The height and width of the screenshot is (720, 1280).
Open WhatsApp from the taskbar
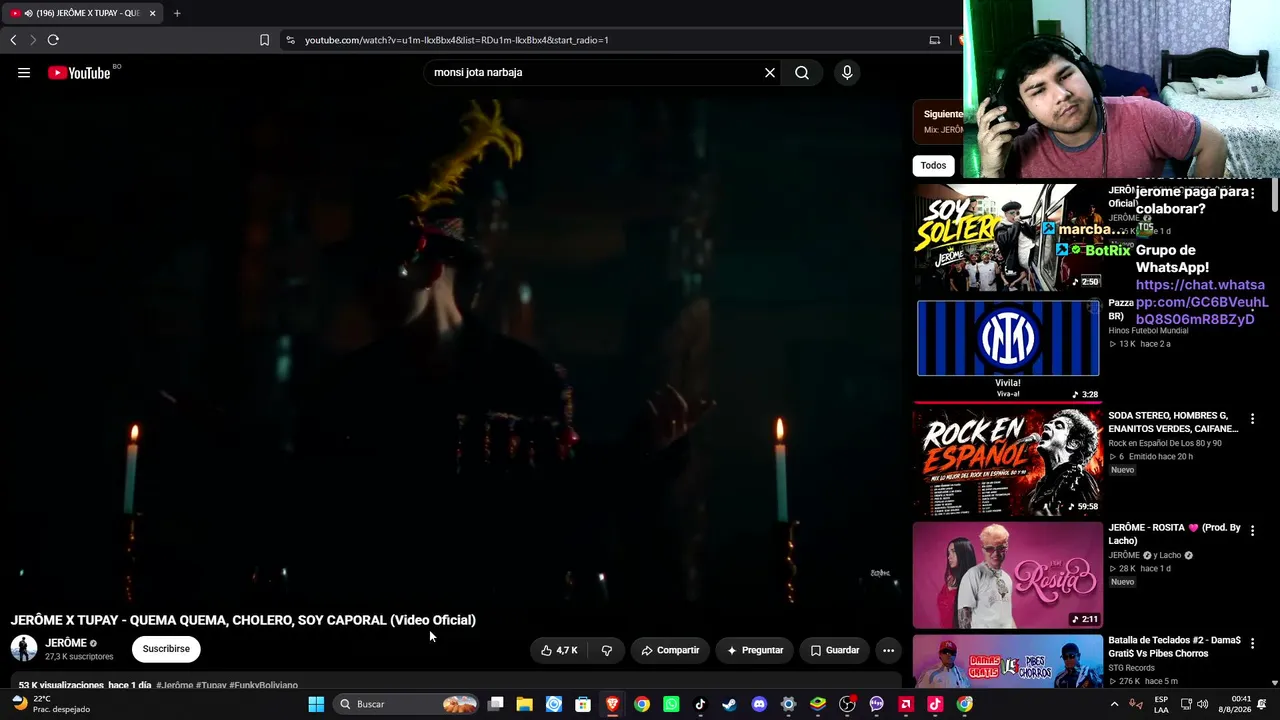pos(671,704)
